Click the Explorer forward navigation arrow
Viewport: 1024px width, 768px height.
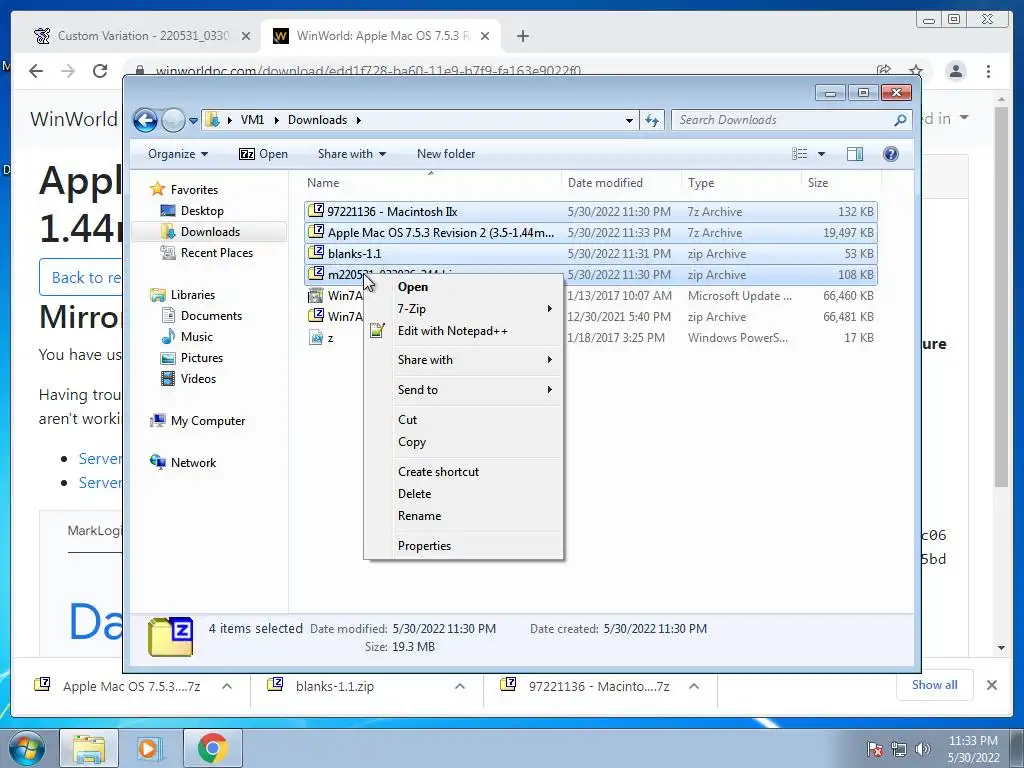click(173, 120)
